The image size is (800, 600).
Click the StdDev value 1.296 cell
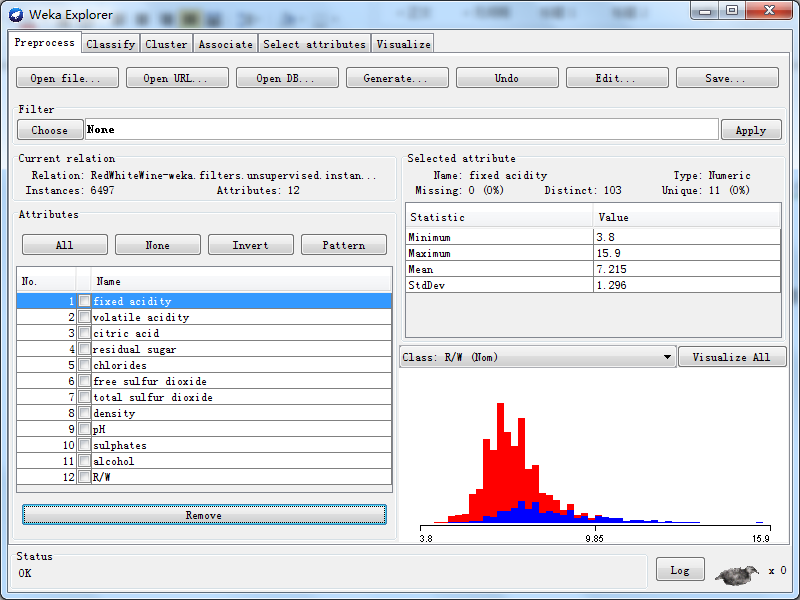687,285
